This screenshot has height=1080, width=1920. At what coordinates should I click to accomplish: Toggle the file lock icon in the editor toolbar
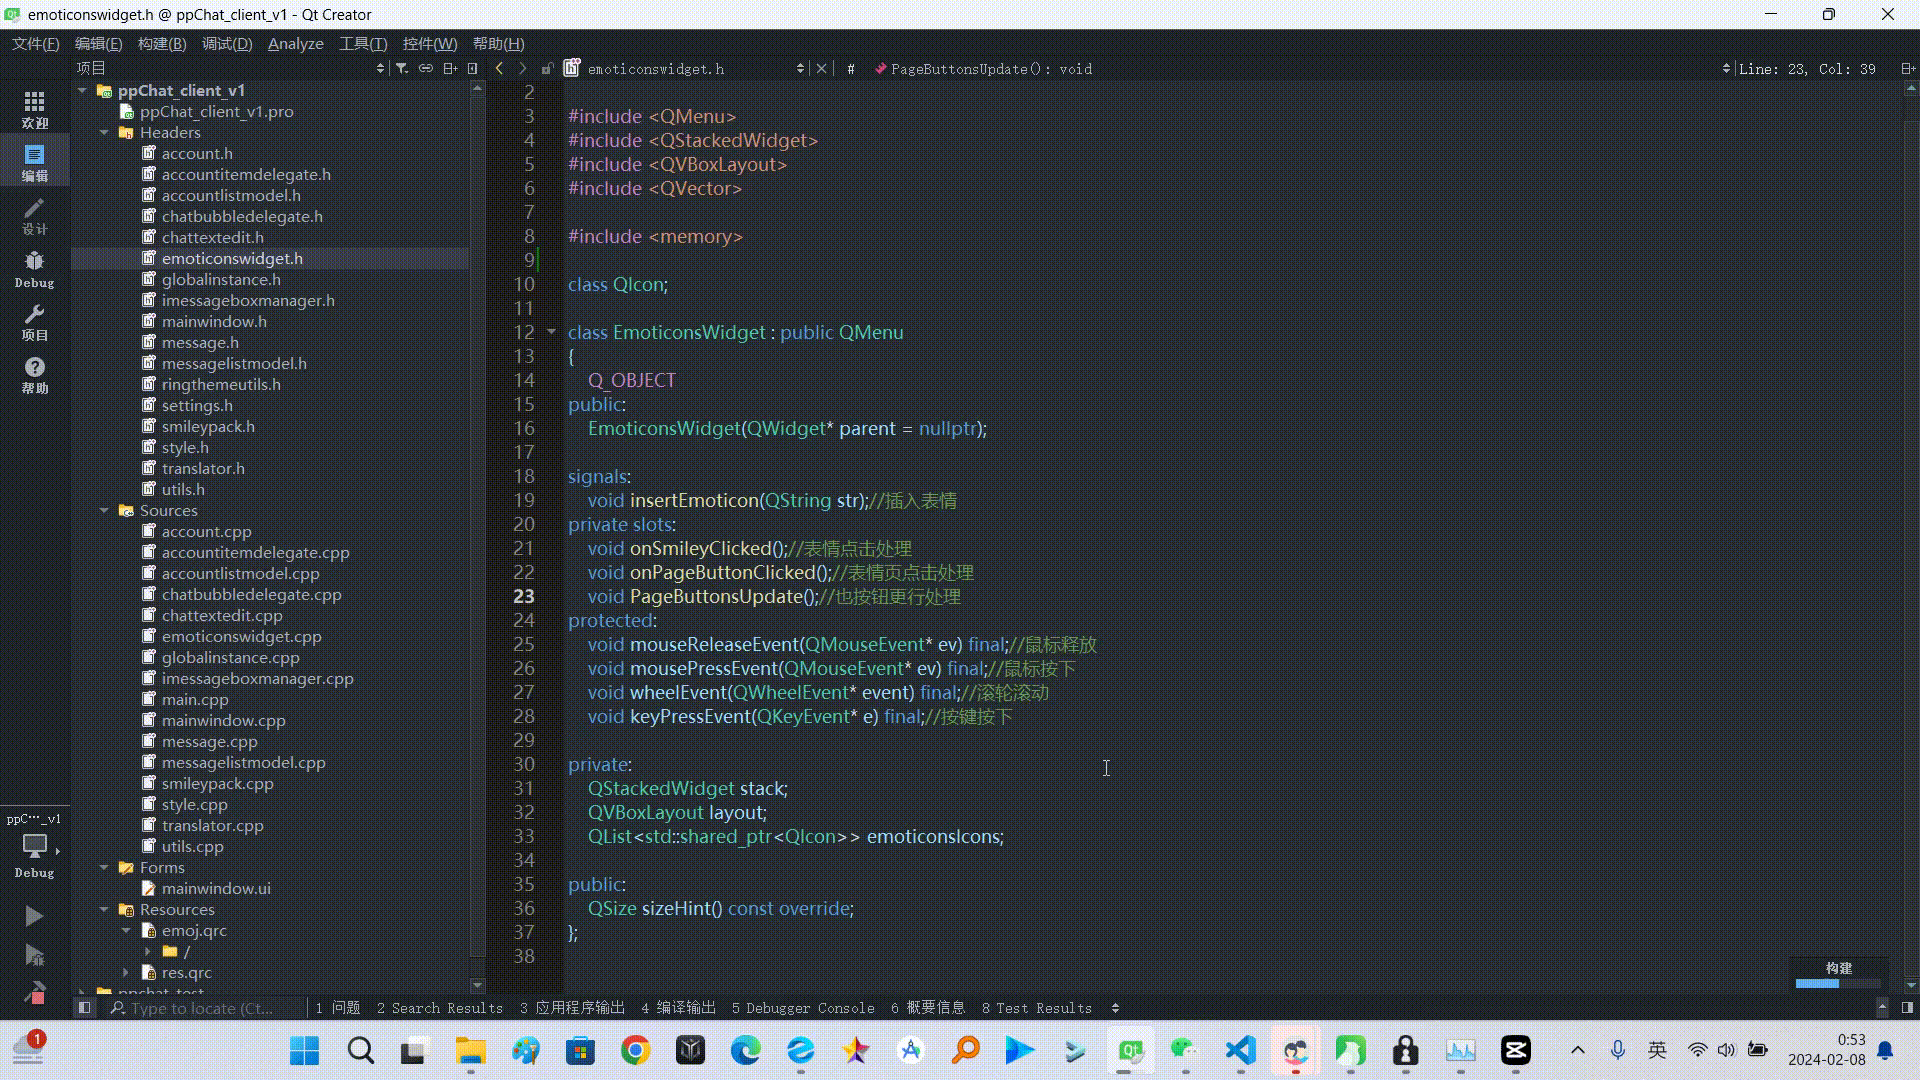point(547,68)
